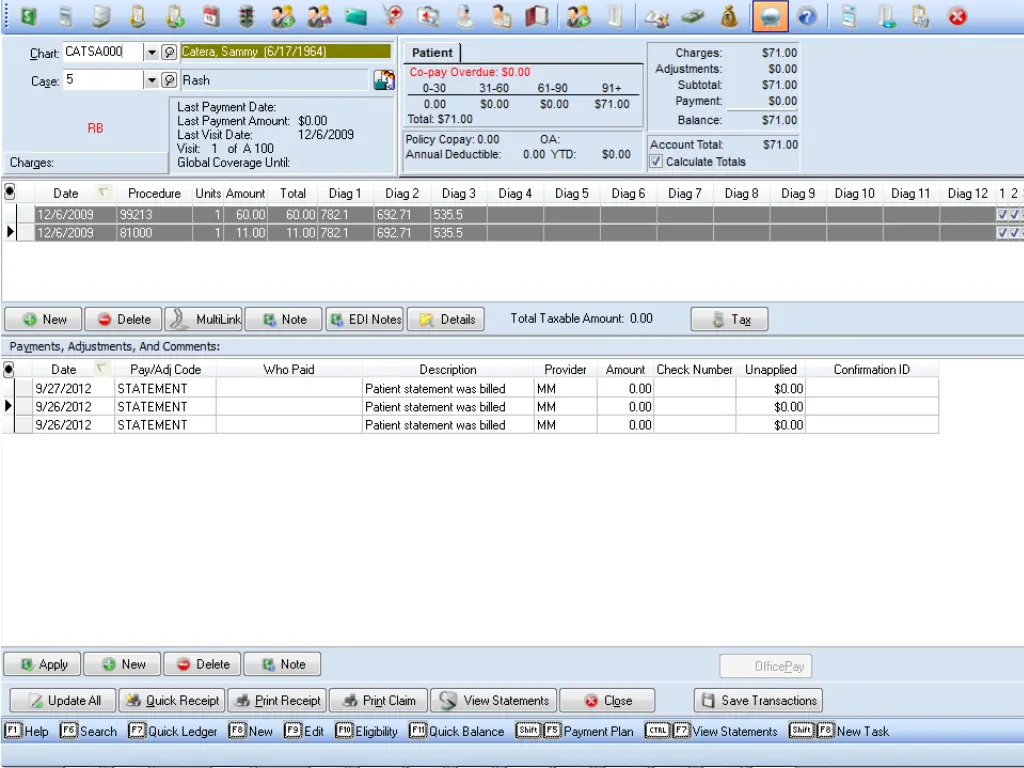The width and height of the screenshot is (1024, 768).
Task: Click Shift F8 New Task shortcut
Action: 839,731
